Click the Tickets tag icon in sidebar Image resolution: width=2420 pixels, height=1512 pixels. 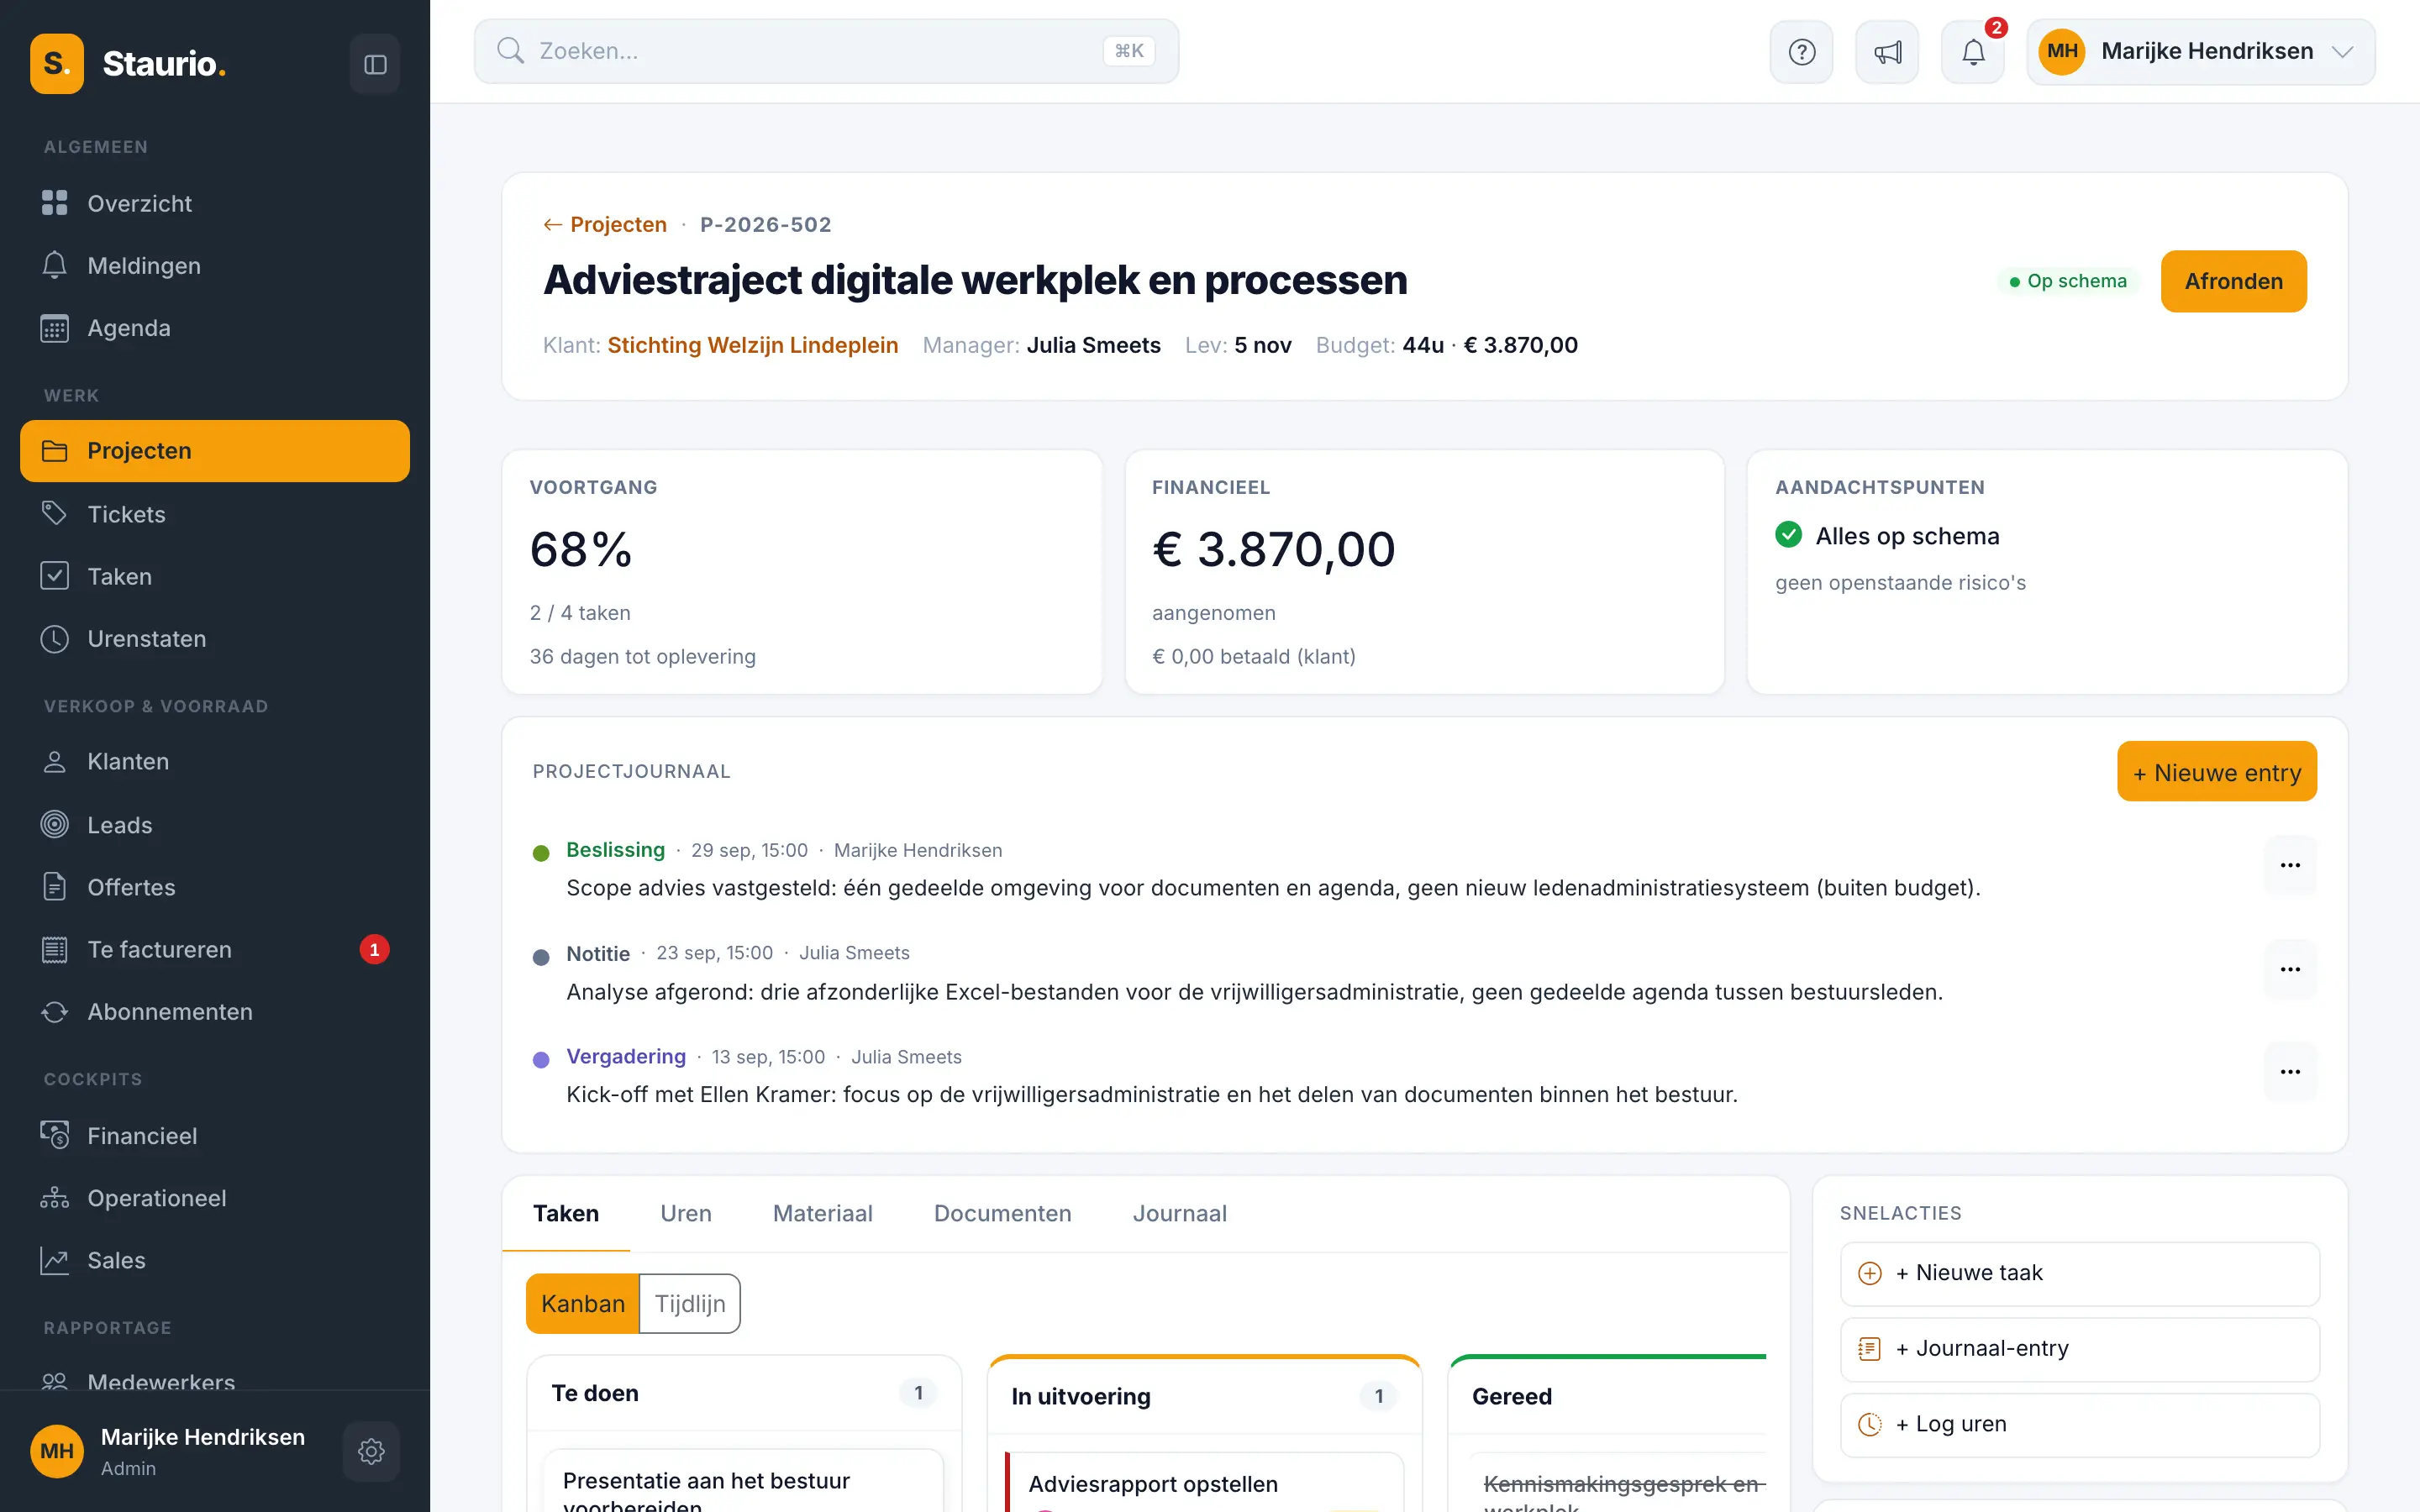click(55, 514)
